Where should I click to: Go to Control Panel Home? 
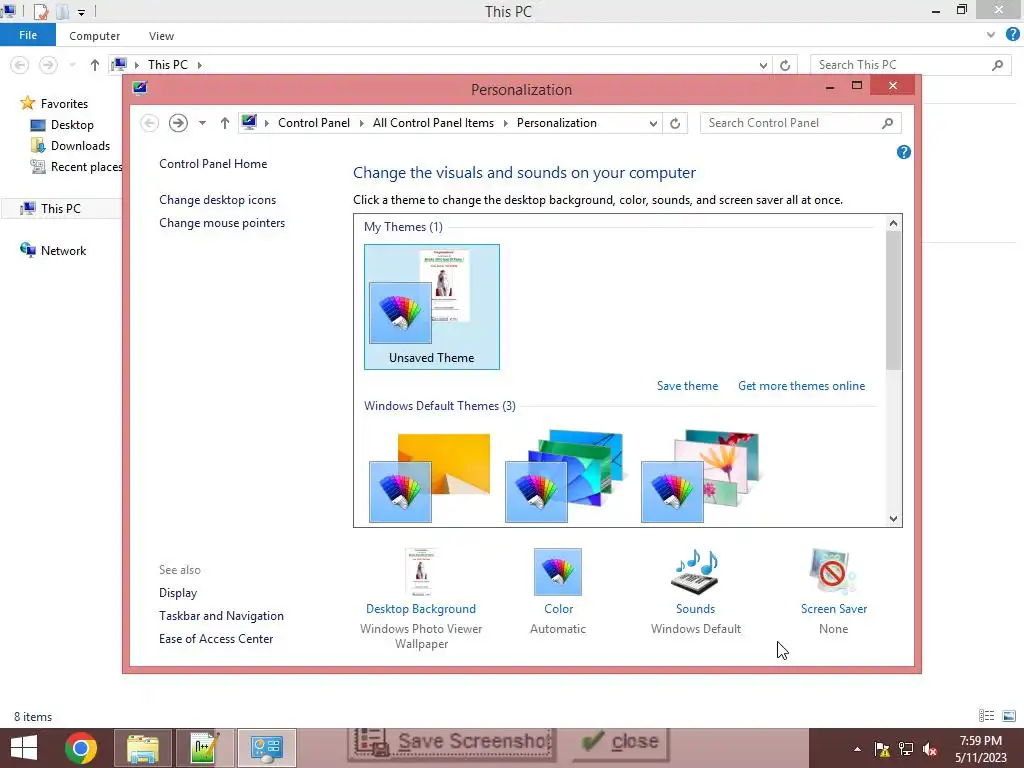(213, 164)
